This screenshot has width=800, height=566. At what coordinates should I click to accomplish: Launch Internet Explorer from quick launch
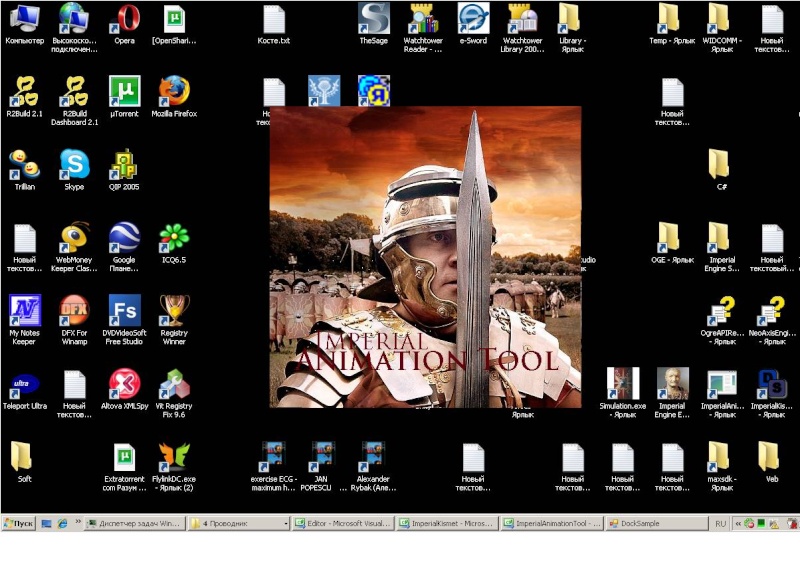[x=62, y=523]
